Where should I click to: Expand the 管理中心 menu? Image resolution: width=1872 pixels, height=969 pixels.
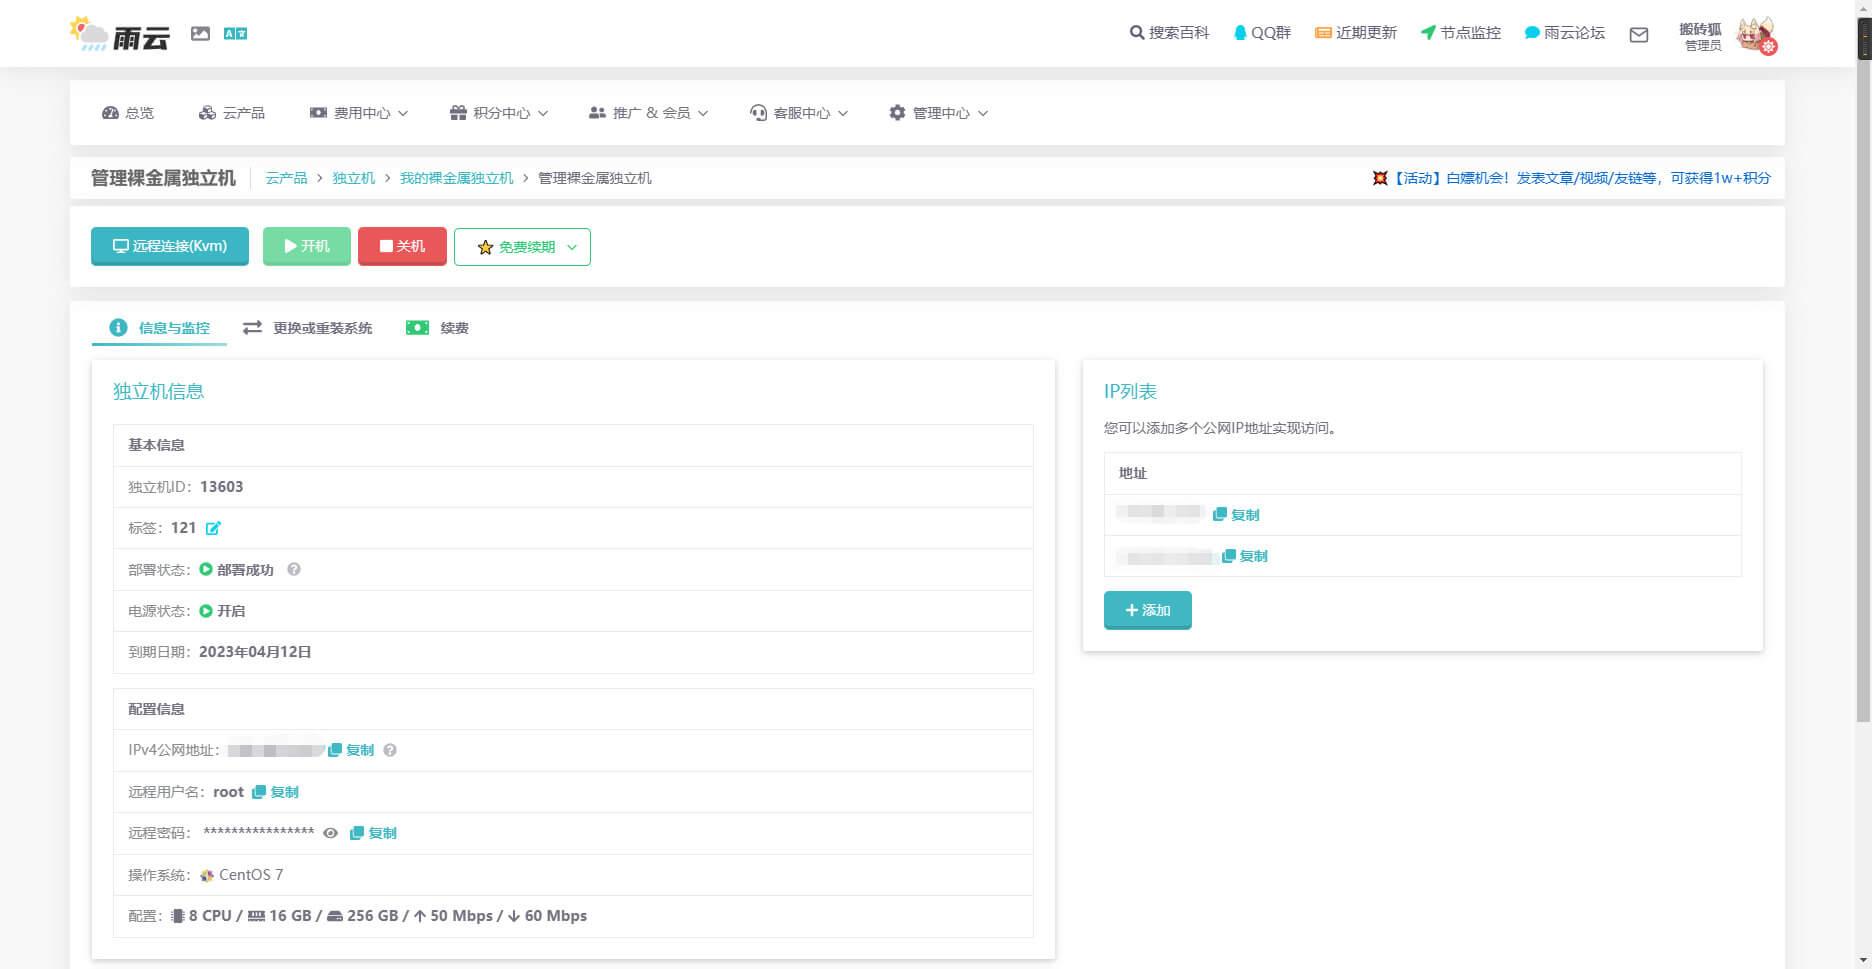coord(938,113)
